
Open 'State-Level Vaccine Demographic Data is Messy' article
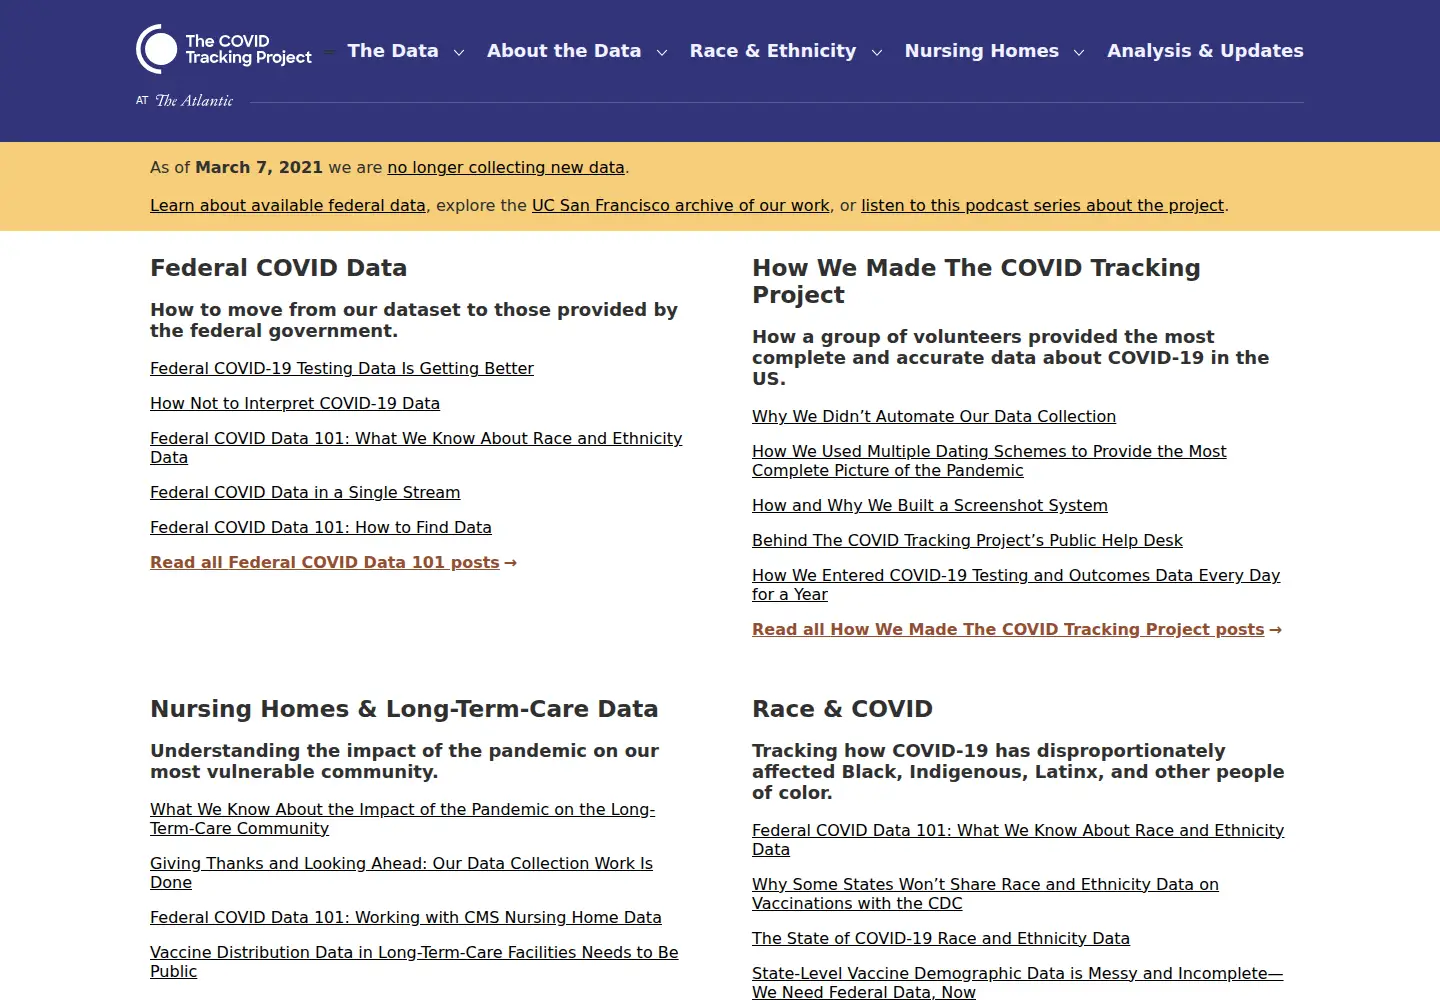click(x=1017, y=983)
